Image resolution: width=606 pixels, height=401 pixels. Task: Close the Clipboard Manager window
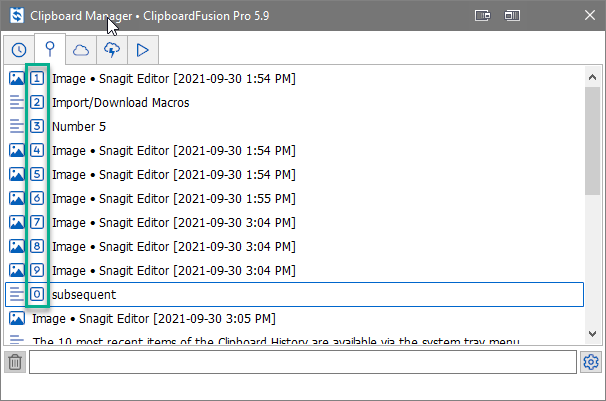point(590,15)
